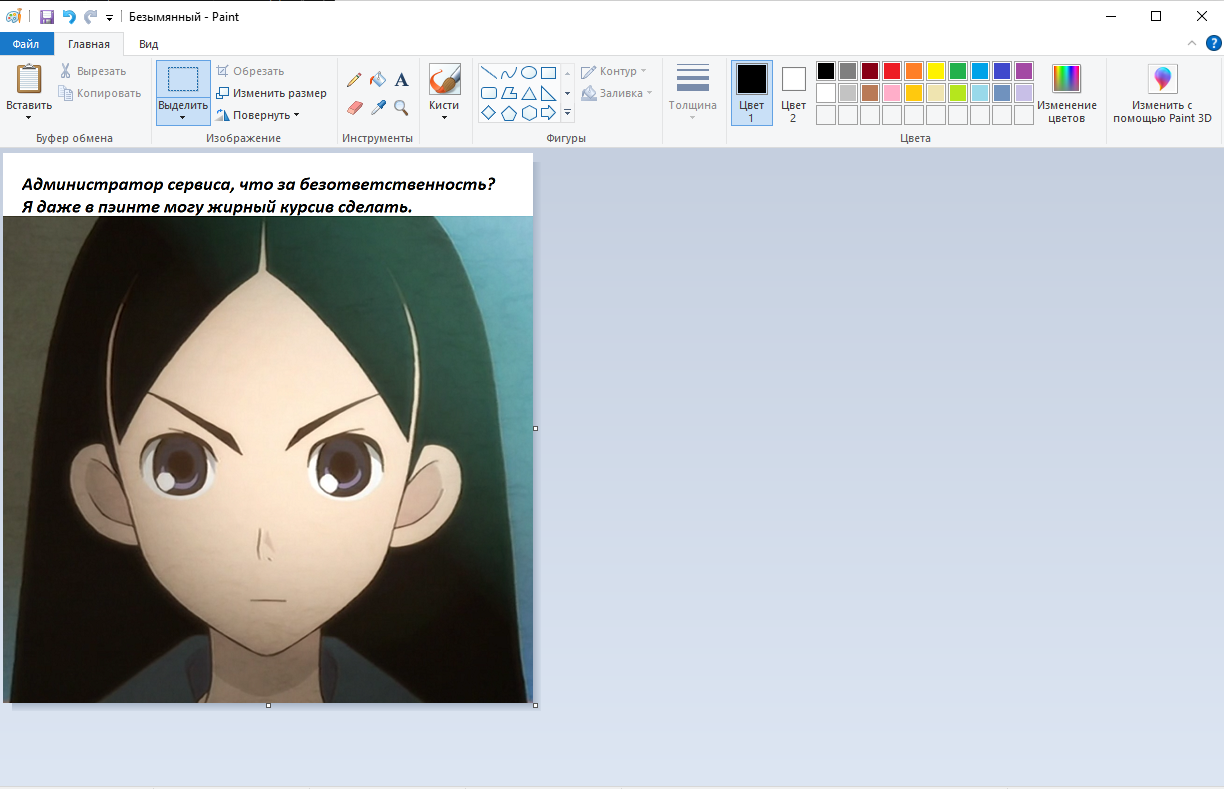1224x789 pixels.
Task: Click the Копировать copy button
Action: pos(100,93)
